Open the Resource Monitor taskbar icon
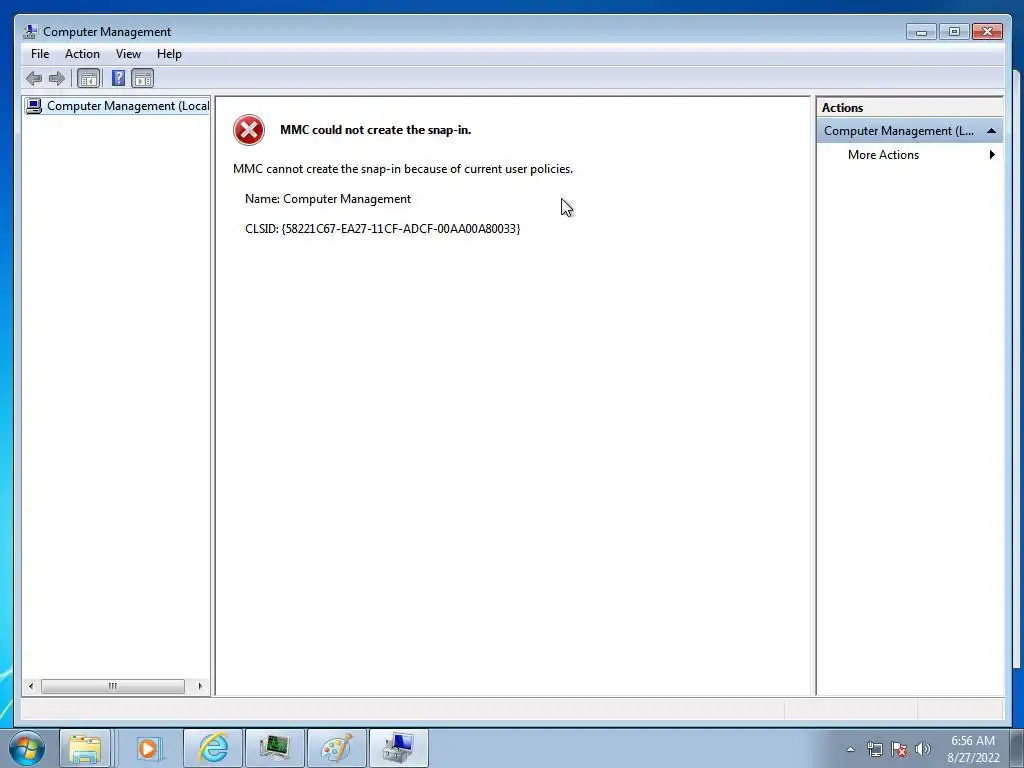This screenshot has width=1024, height=768. [274, 748]
